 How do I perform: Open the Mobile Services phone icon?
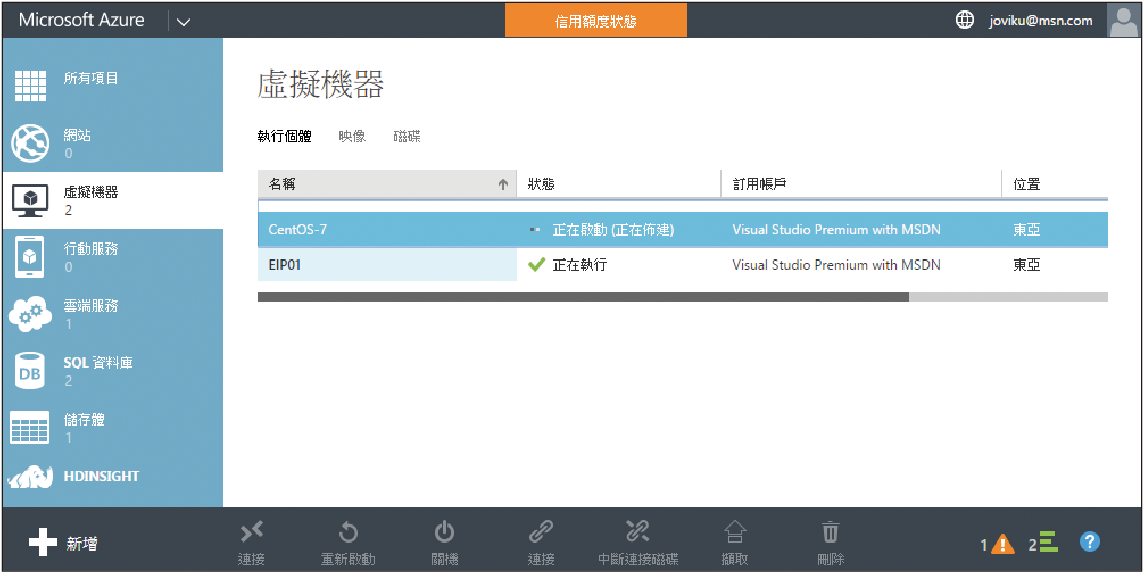click(x=31, y=257)
